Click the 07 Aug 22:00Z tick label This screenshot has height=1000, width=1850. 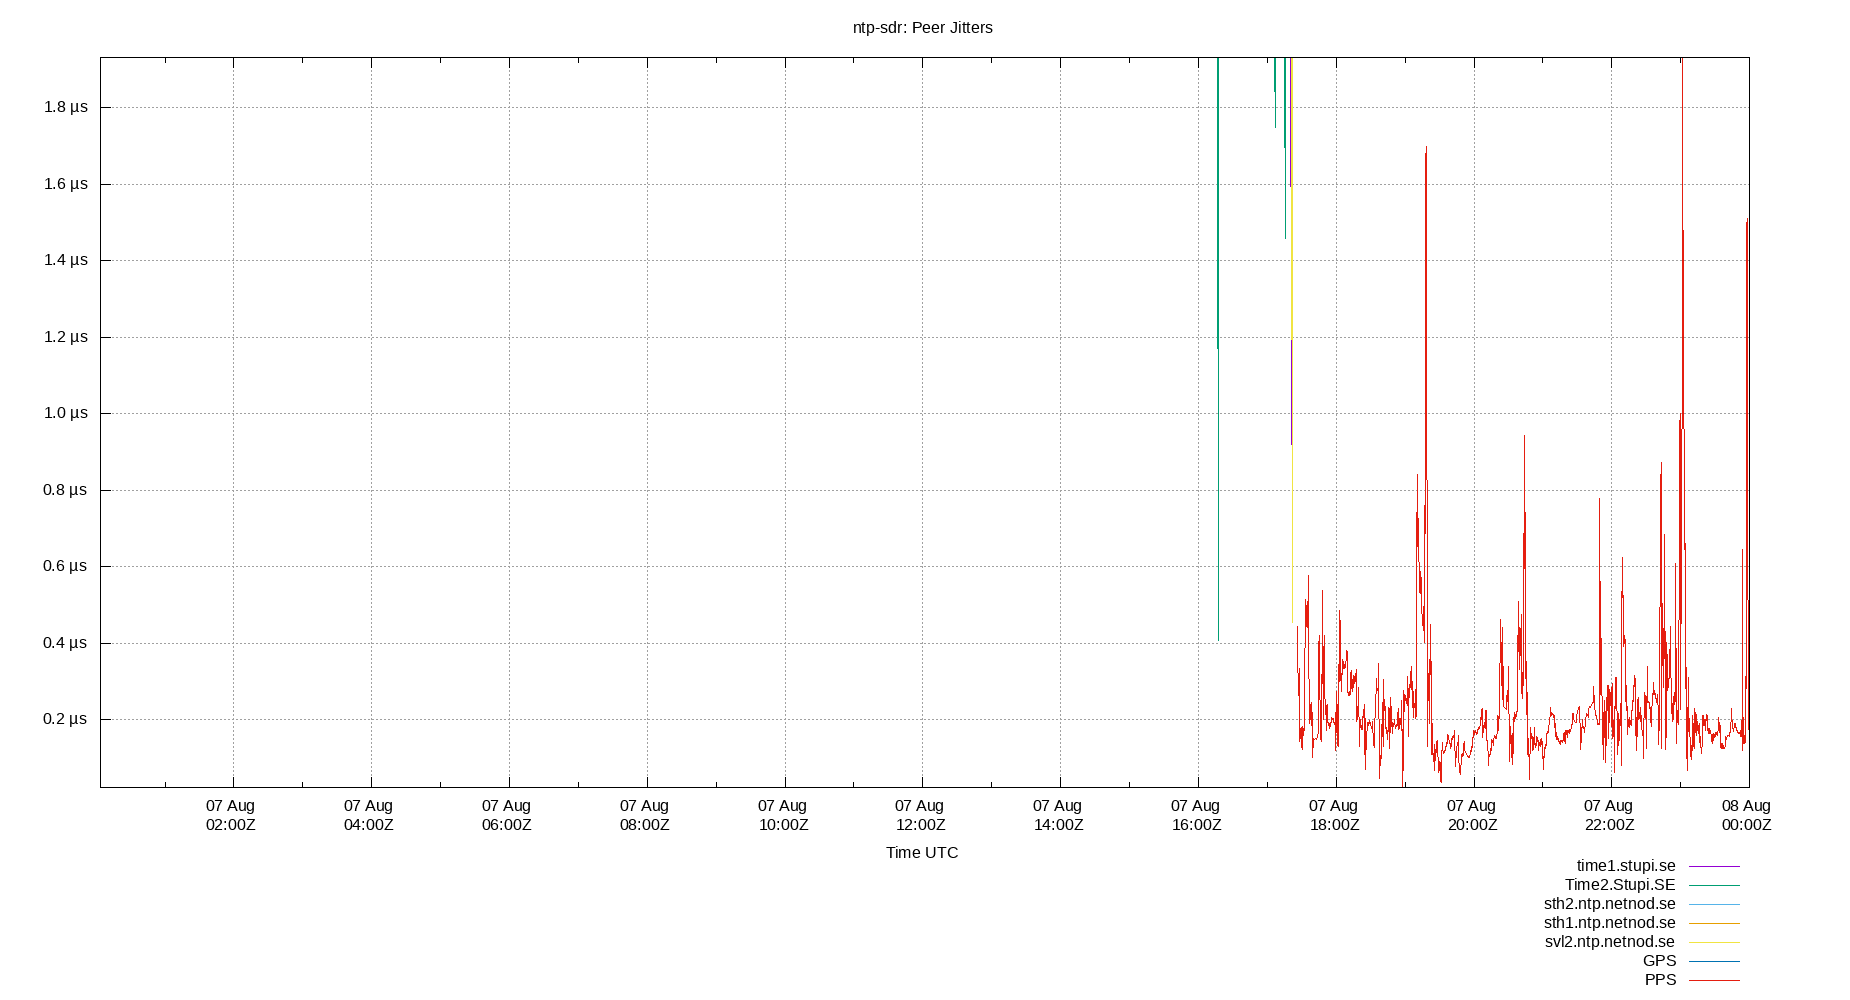(x=1609, y=815)
